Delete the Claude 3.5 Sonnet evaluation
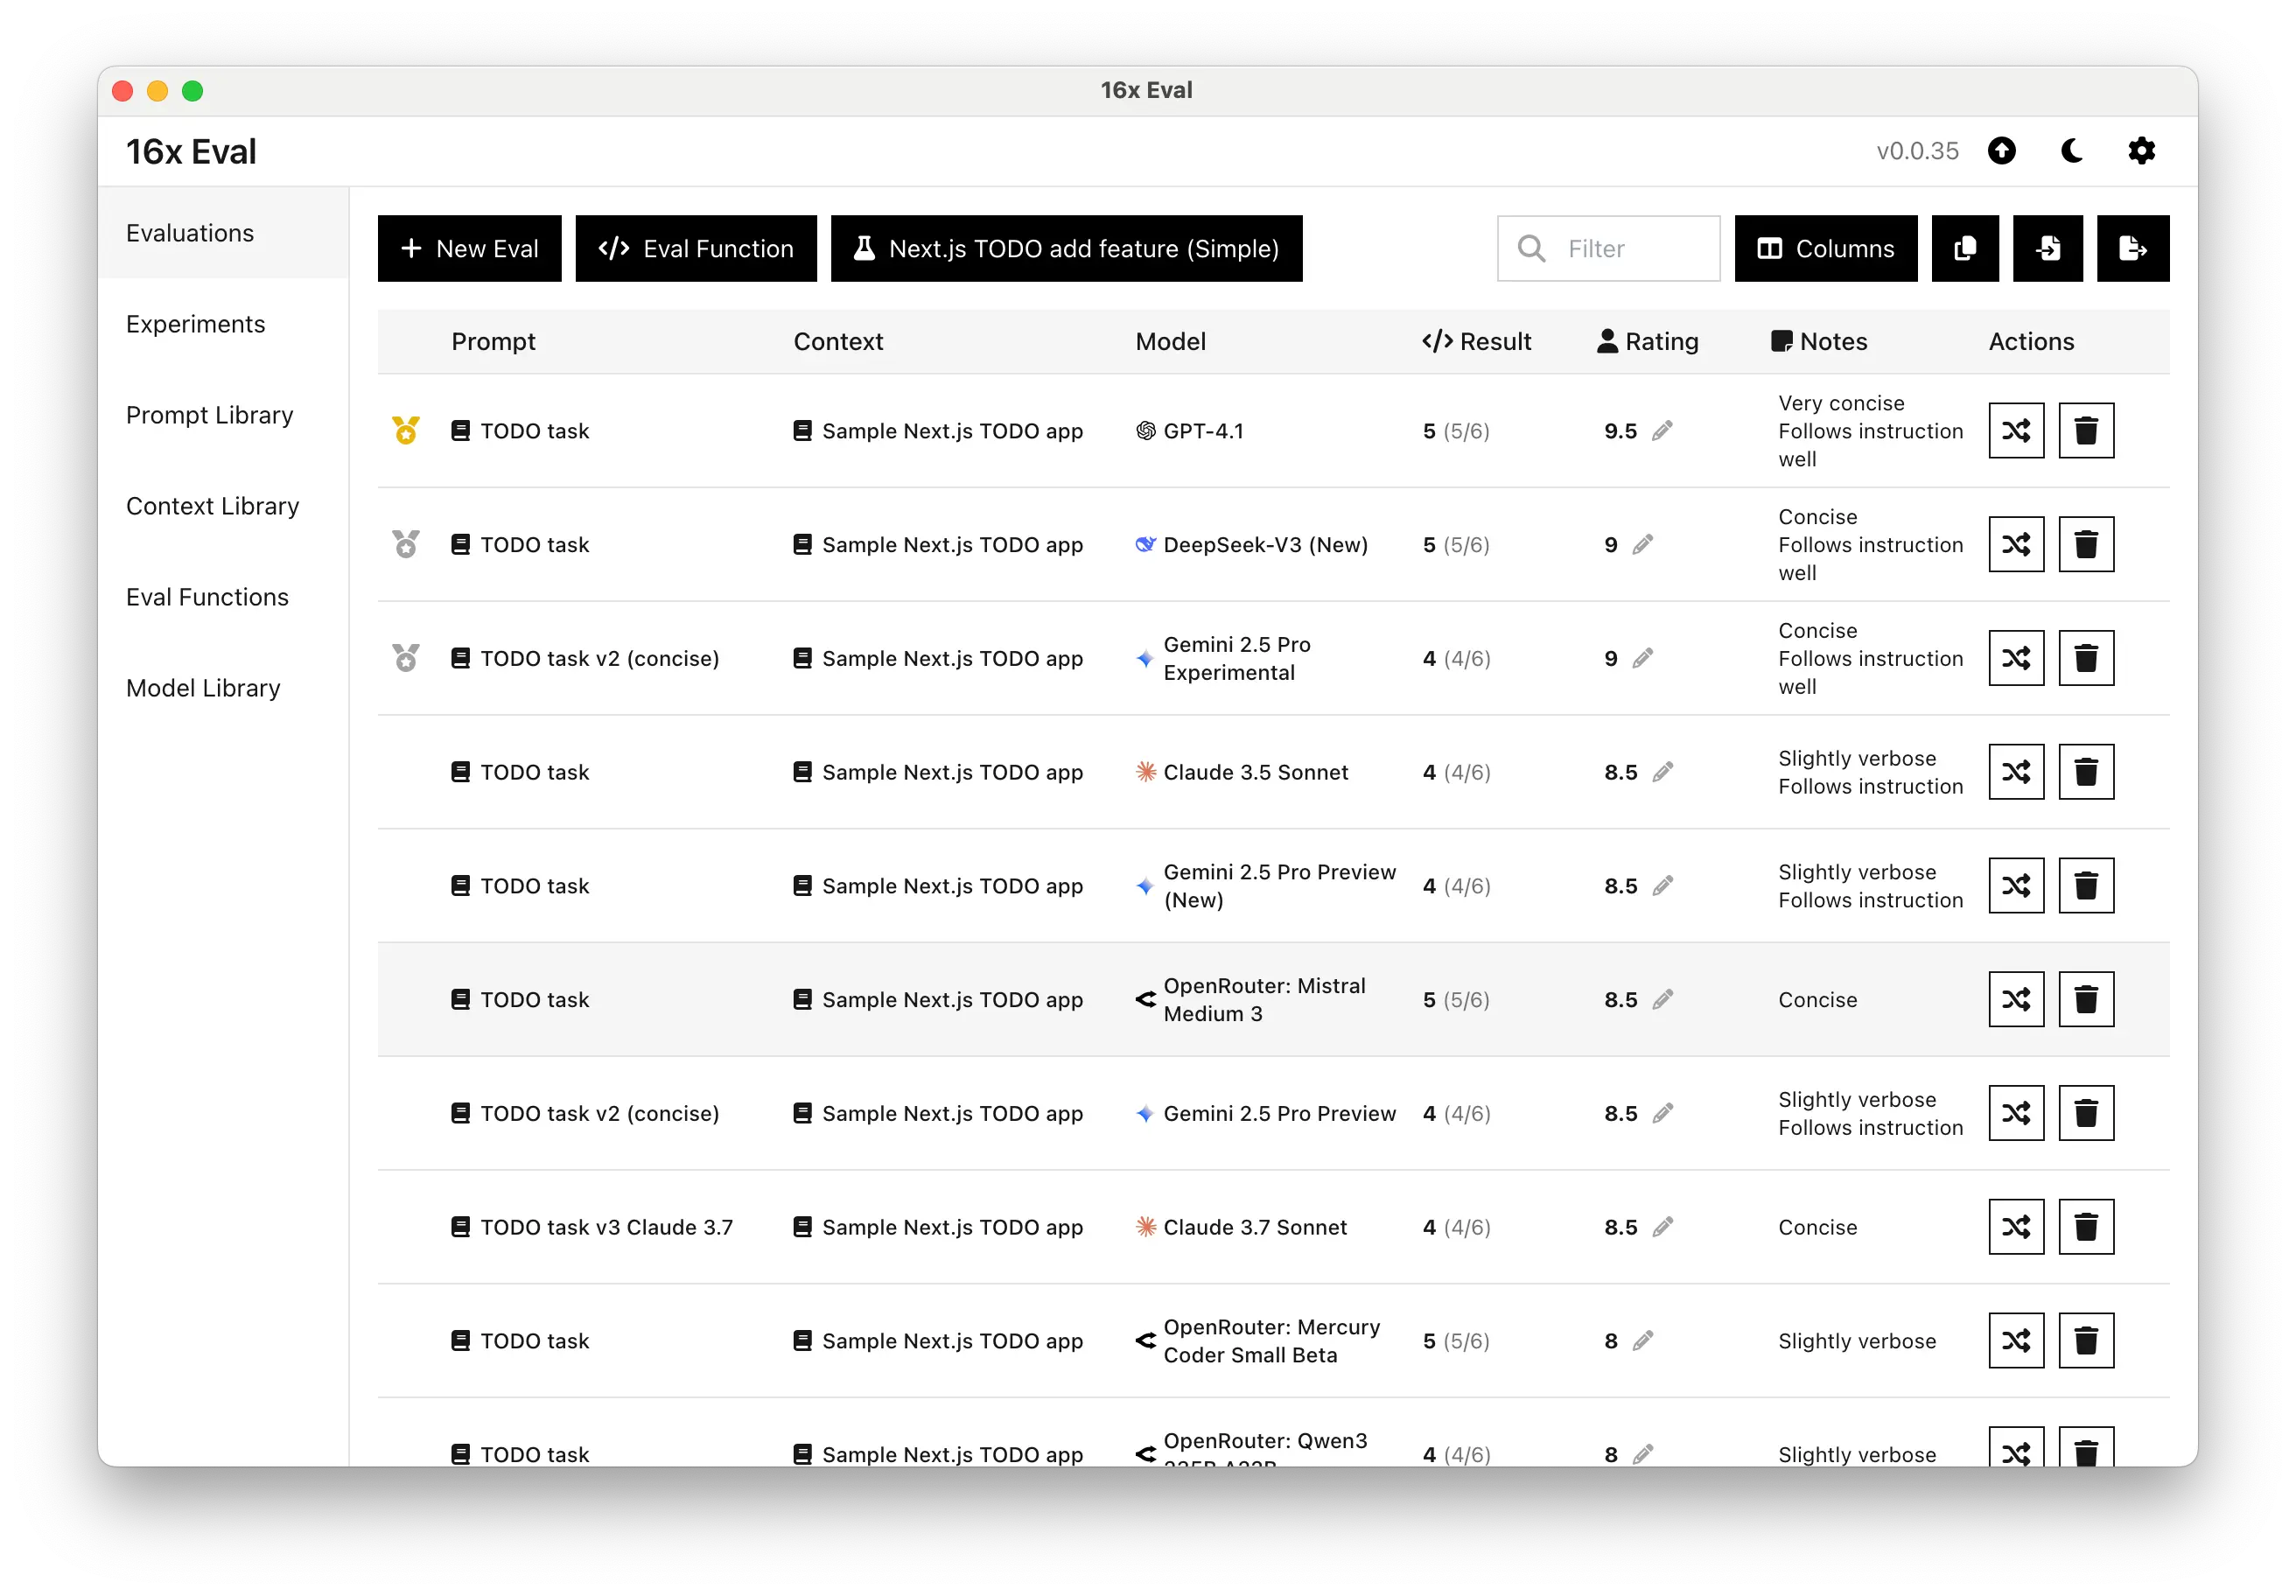This screenshot has height=1596, width=2296. 2086,772
